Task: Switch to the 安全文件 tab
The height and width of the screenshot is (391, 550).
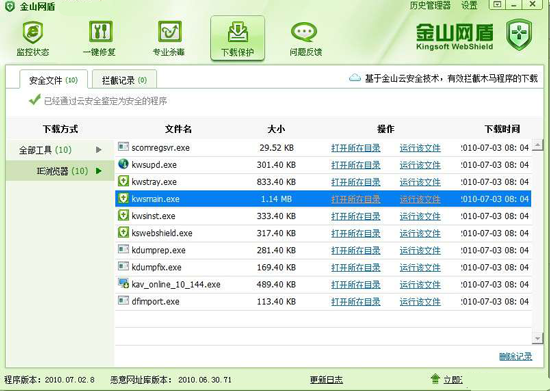Action: [53, 80]
